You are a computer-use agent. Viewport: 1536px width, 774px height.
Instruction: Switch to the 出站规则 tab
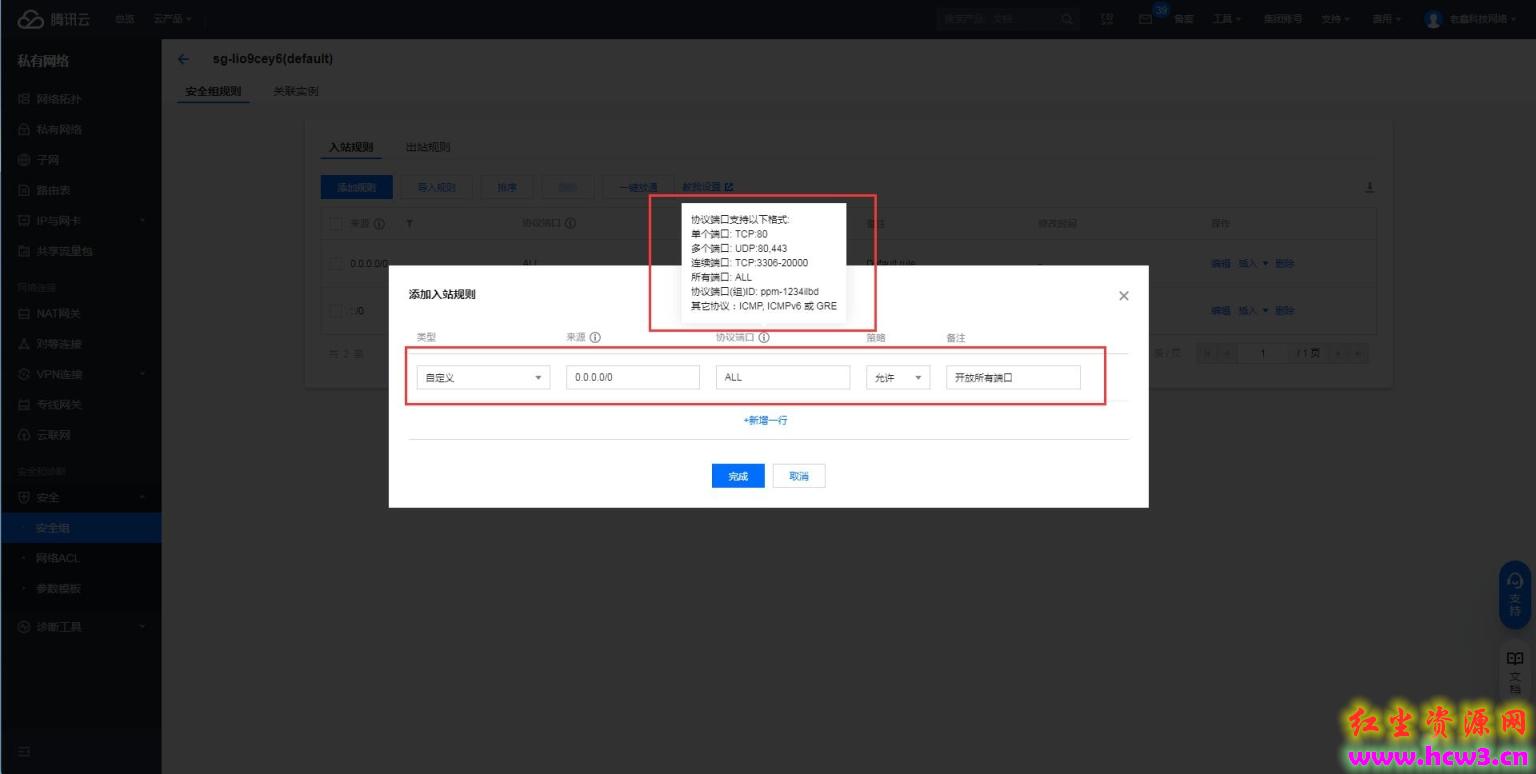428,147
